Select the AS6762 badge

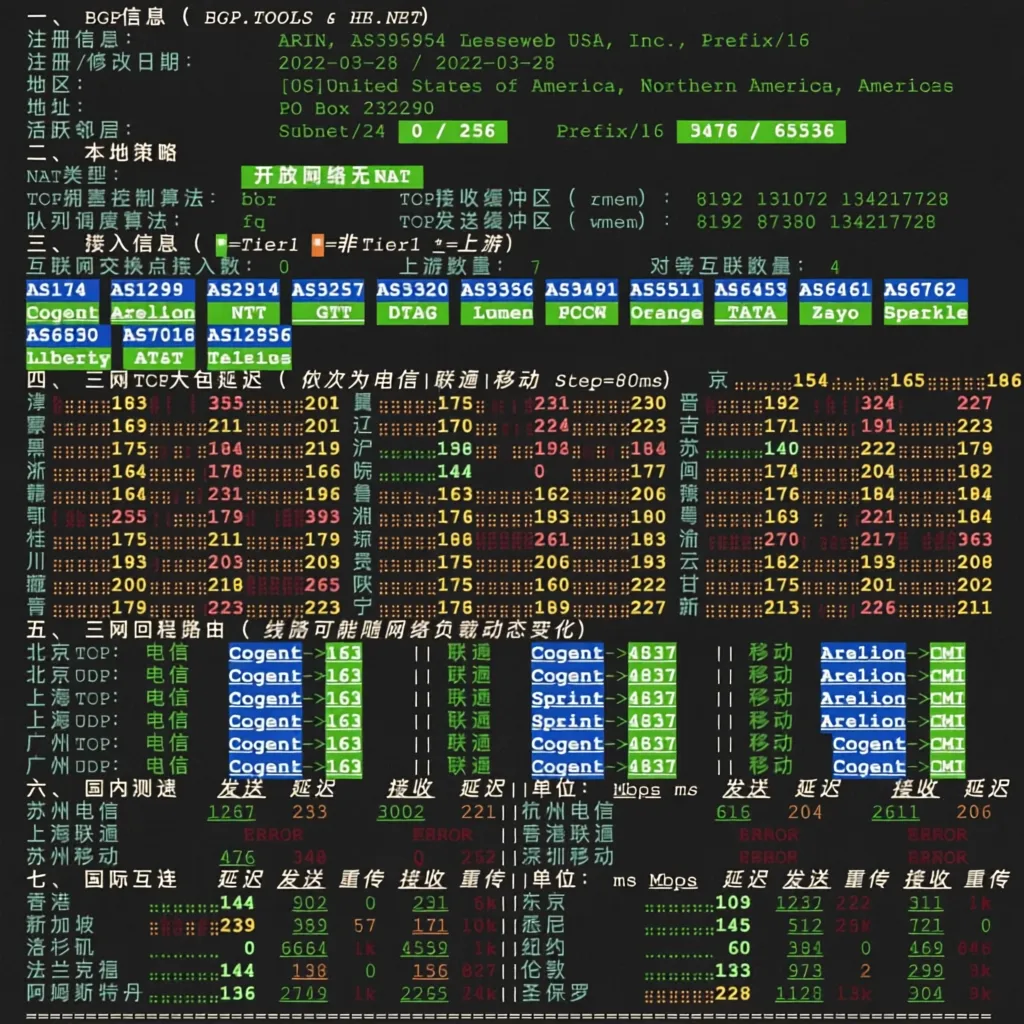925,289
